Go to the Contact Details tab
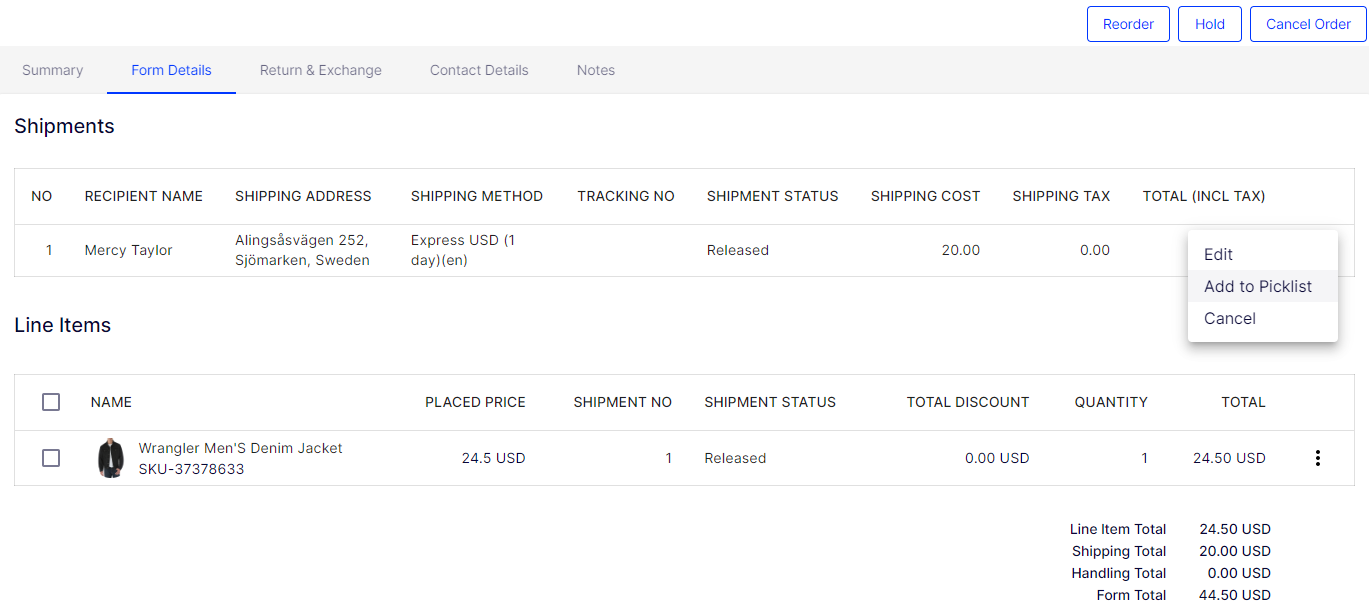Image resolution: width=1369 pixels, height=607 pixels. 479,70
